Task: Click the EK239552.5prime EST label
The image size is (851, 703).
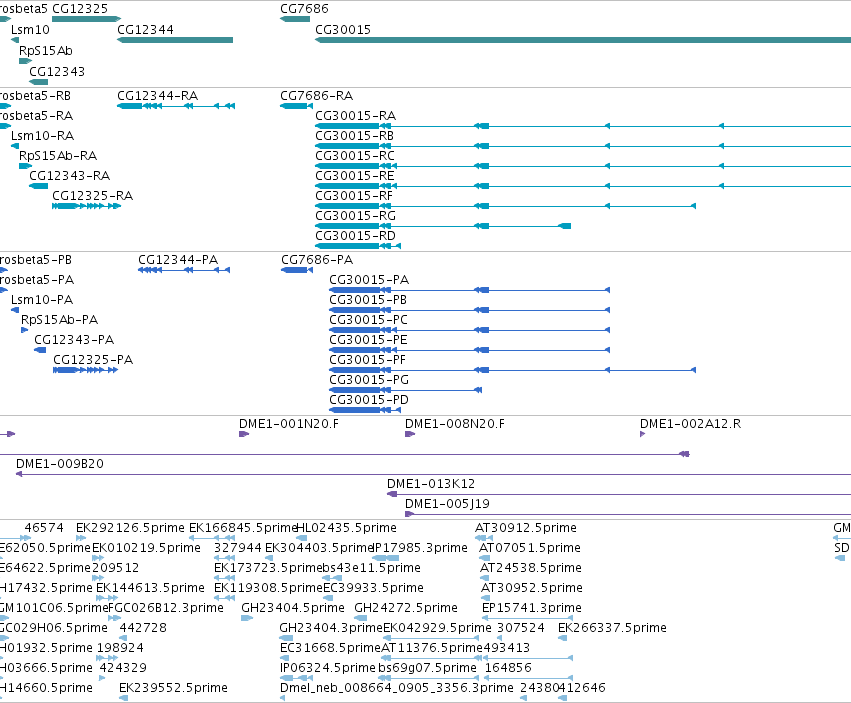Action: pyautogui.click(x=173, y=688)
